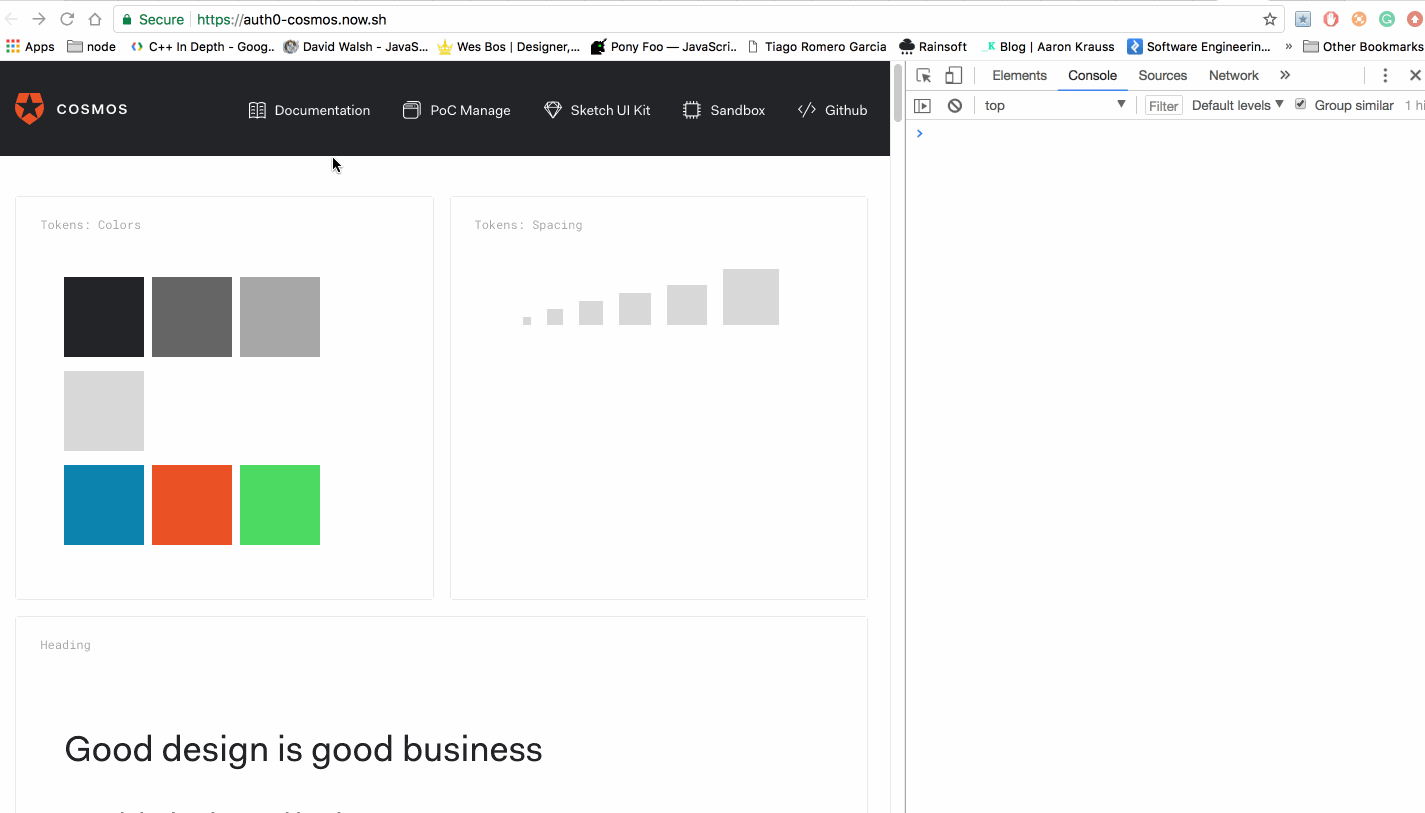Click the console Filter button
The width and height of the screenshot is (1425, 813).
coord(1163,105)
